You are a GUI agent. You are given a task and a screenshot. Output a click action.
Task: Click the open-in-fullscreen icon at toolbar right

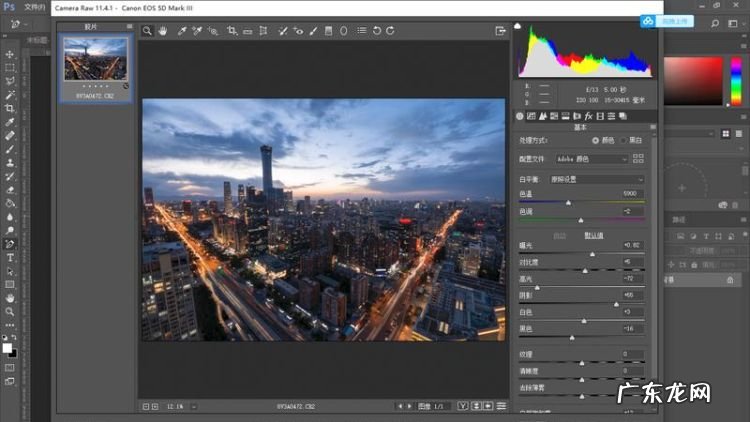click(x=501, y=31)
